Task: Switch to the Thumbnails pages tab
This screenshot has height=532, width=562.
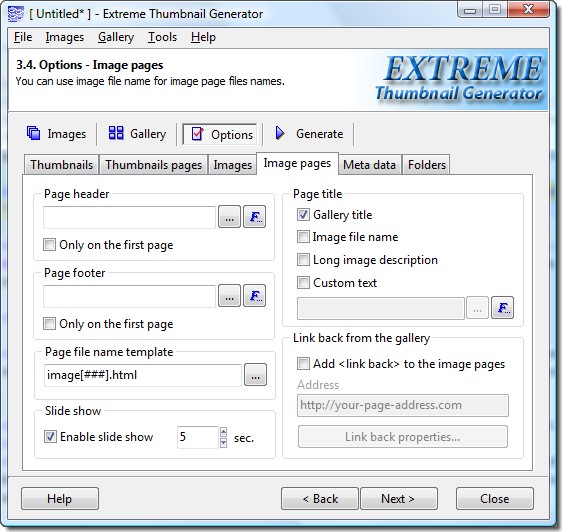Action: tap(153, 165)
